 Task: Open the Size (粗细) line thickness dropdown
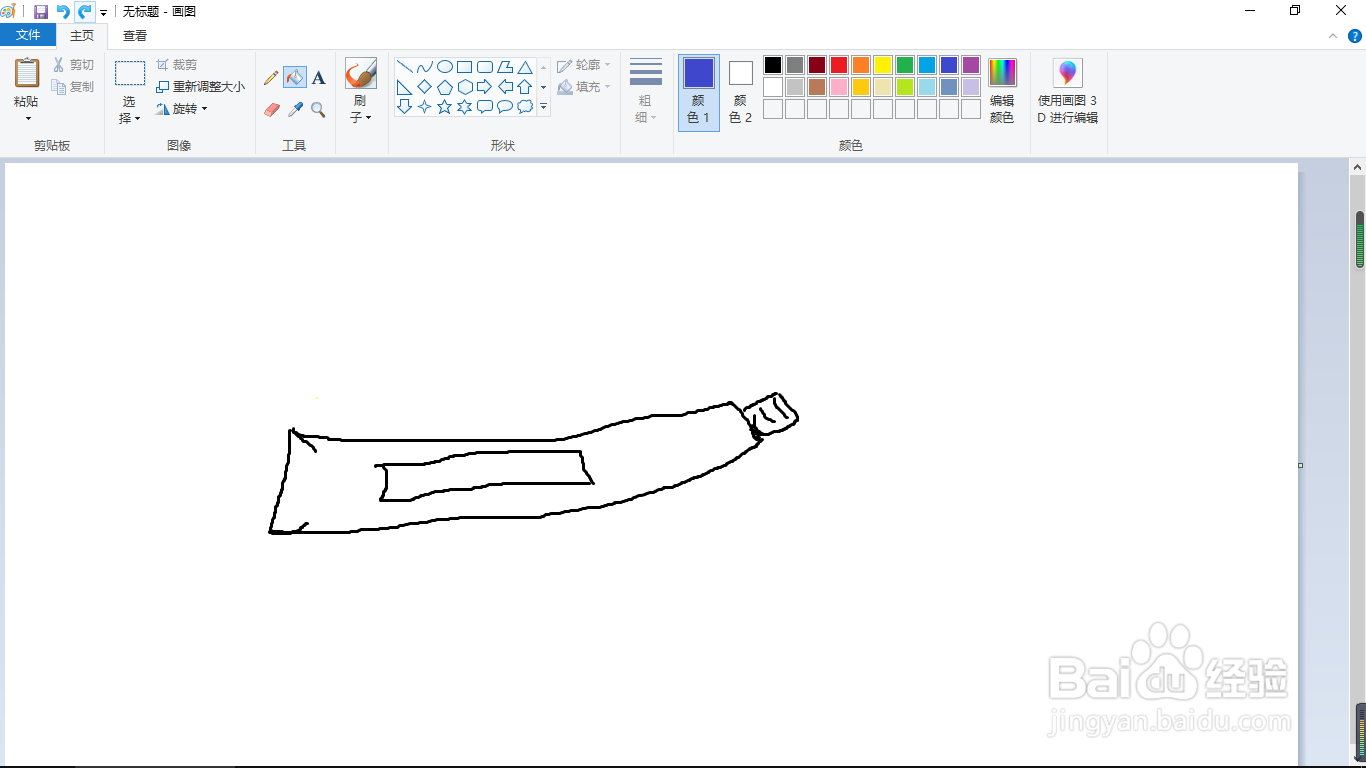pyautogui.click(x=646, y=90)
